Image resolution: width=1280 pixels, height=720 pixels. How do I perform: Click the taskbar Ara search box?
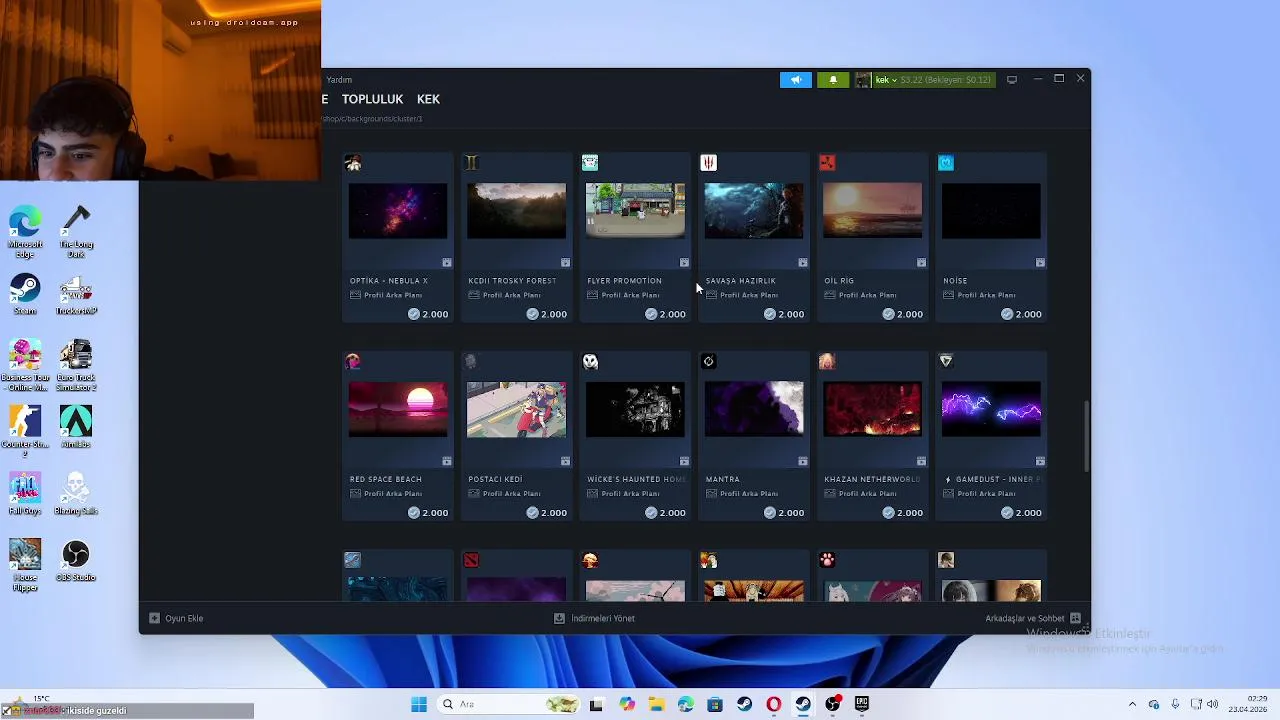point(511,704)
